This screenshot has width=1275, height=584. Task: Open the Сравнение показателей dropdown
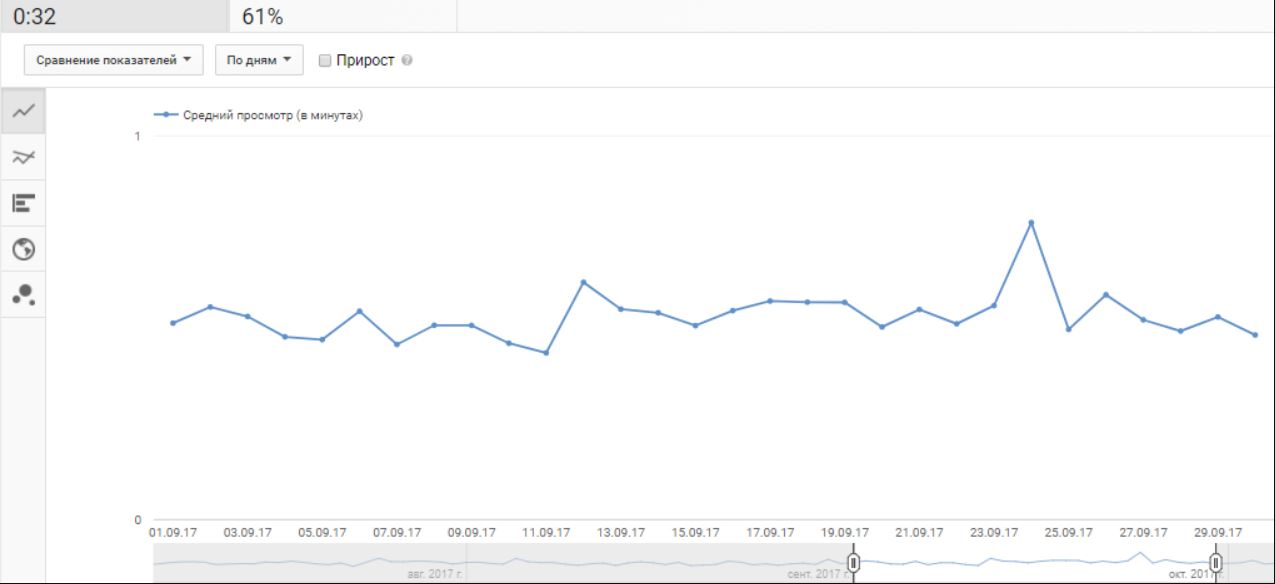click(113, 60)
